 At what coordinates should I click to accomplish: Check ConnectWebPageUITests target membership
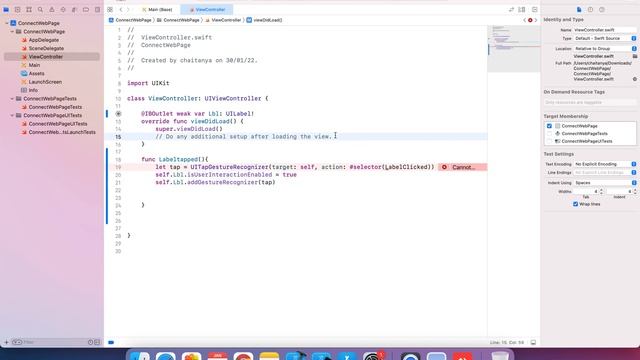(x=549, y=141)
